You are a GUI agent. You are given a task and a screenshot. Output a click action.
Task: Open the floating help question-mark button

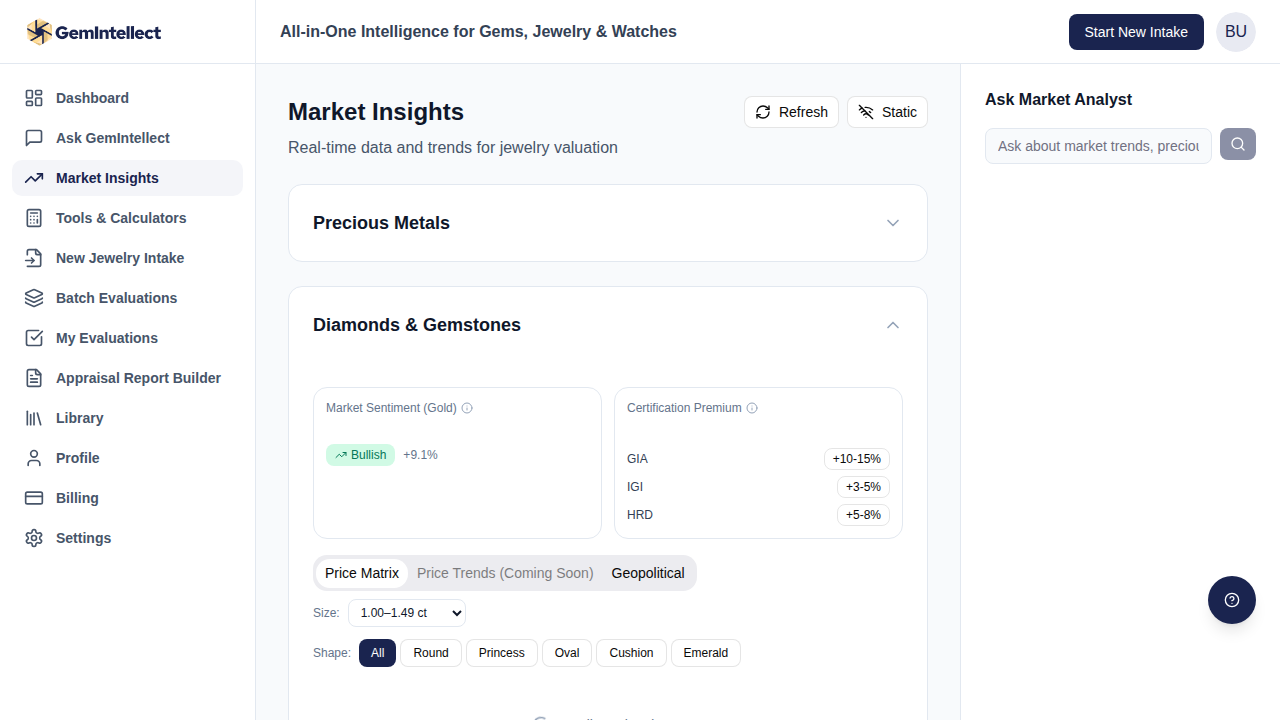[1231, 600]
